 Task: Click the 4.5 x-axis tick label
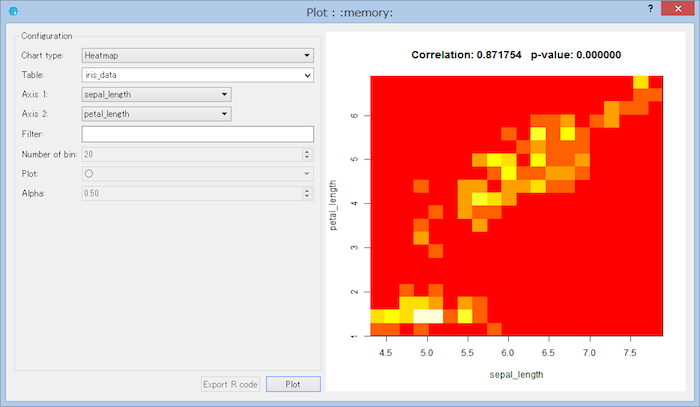386,353
